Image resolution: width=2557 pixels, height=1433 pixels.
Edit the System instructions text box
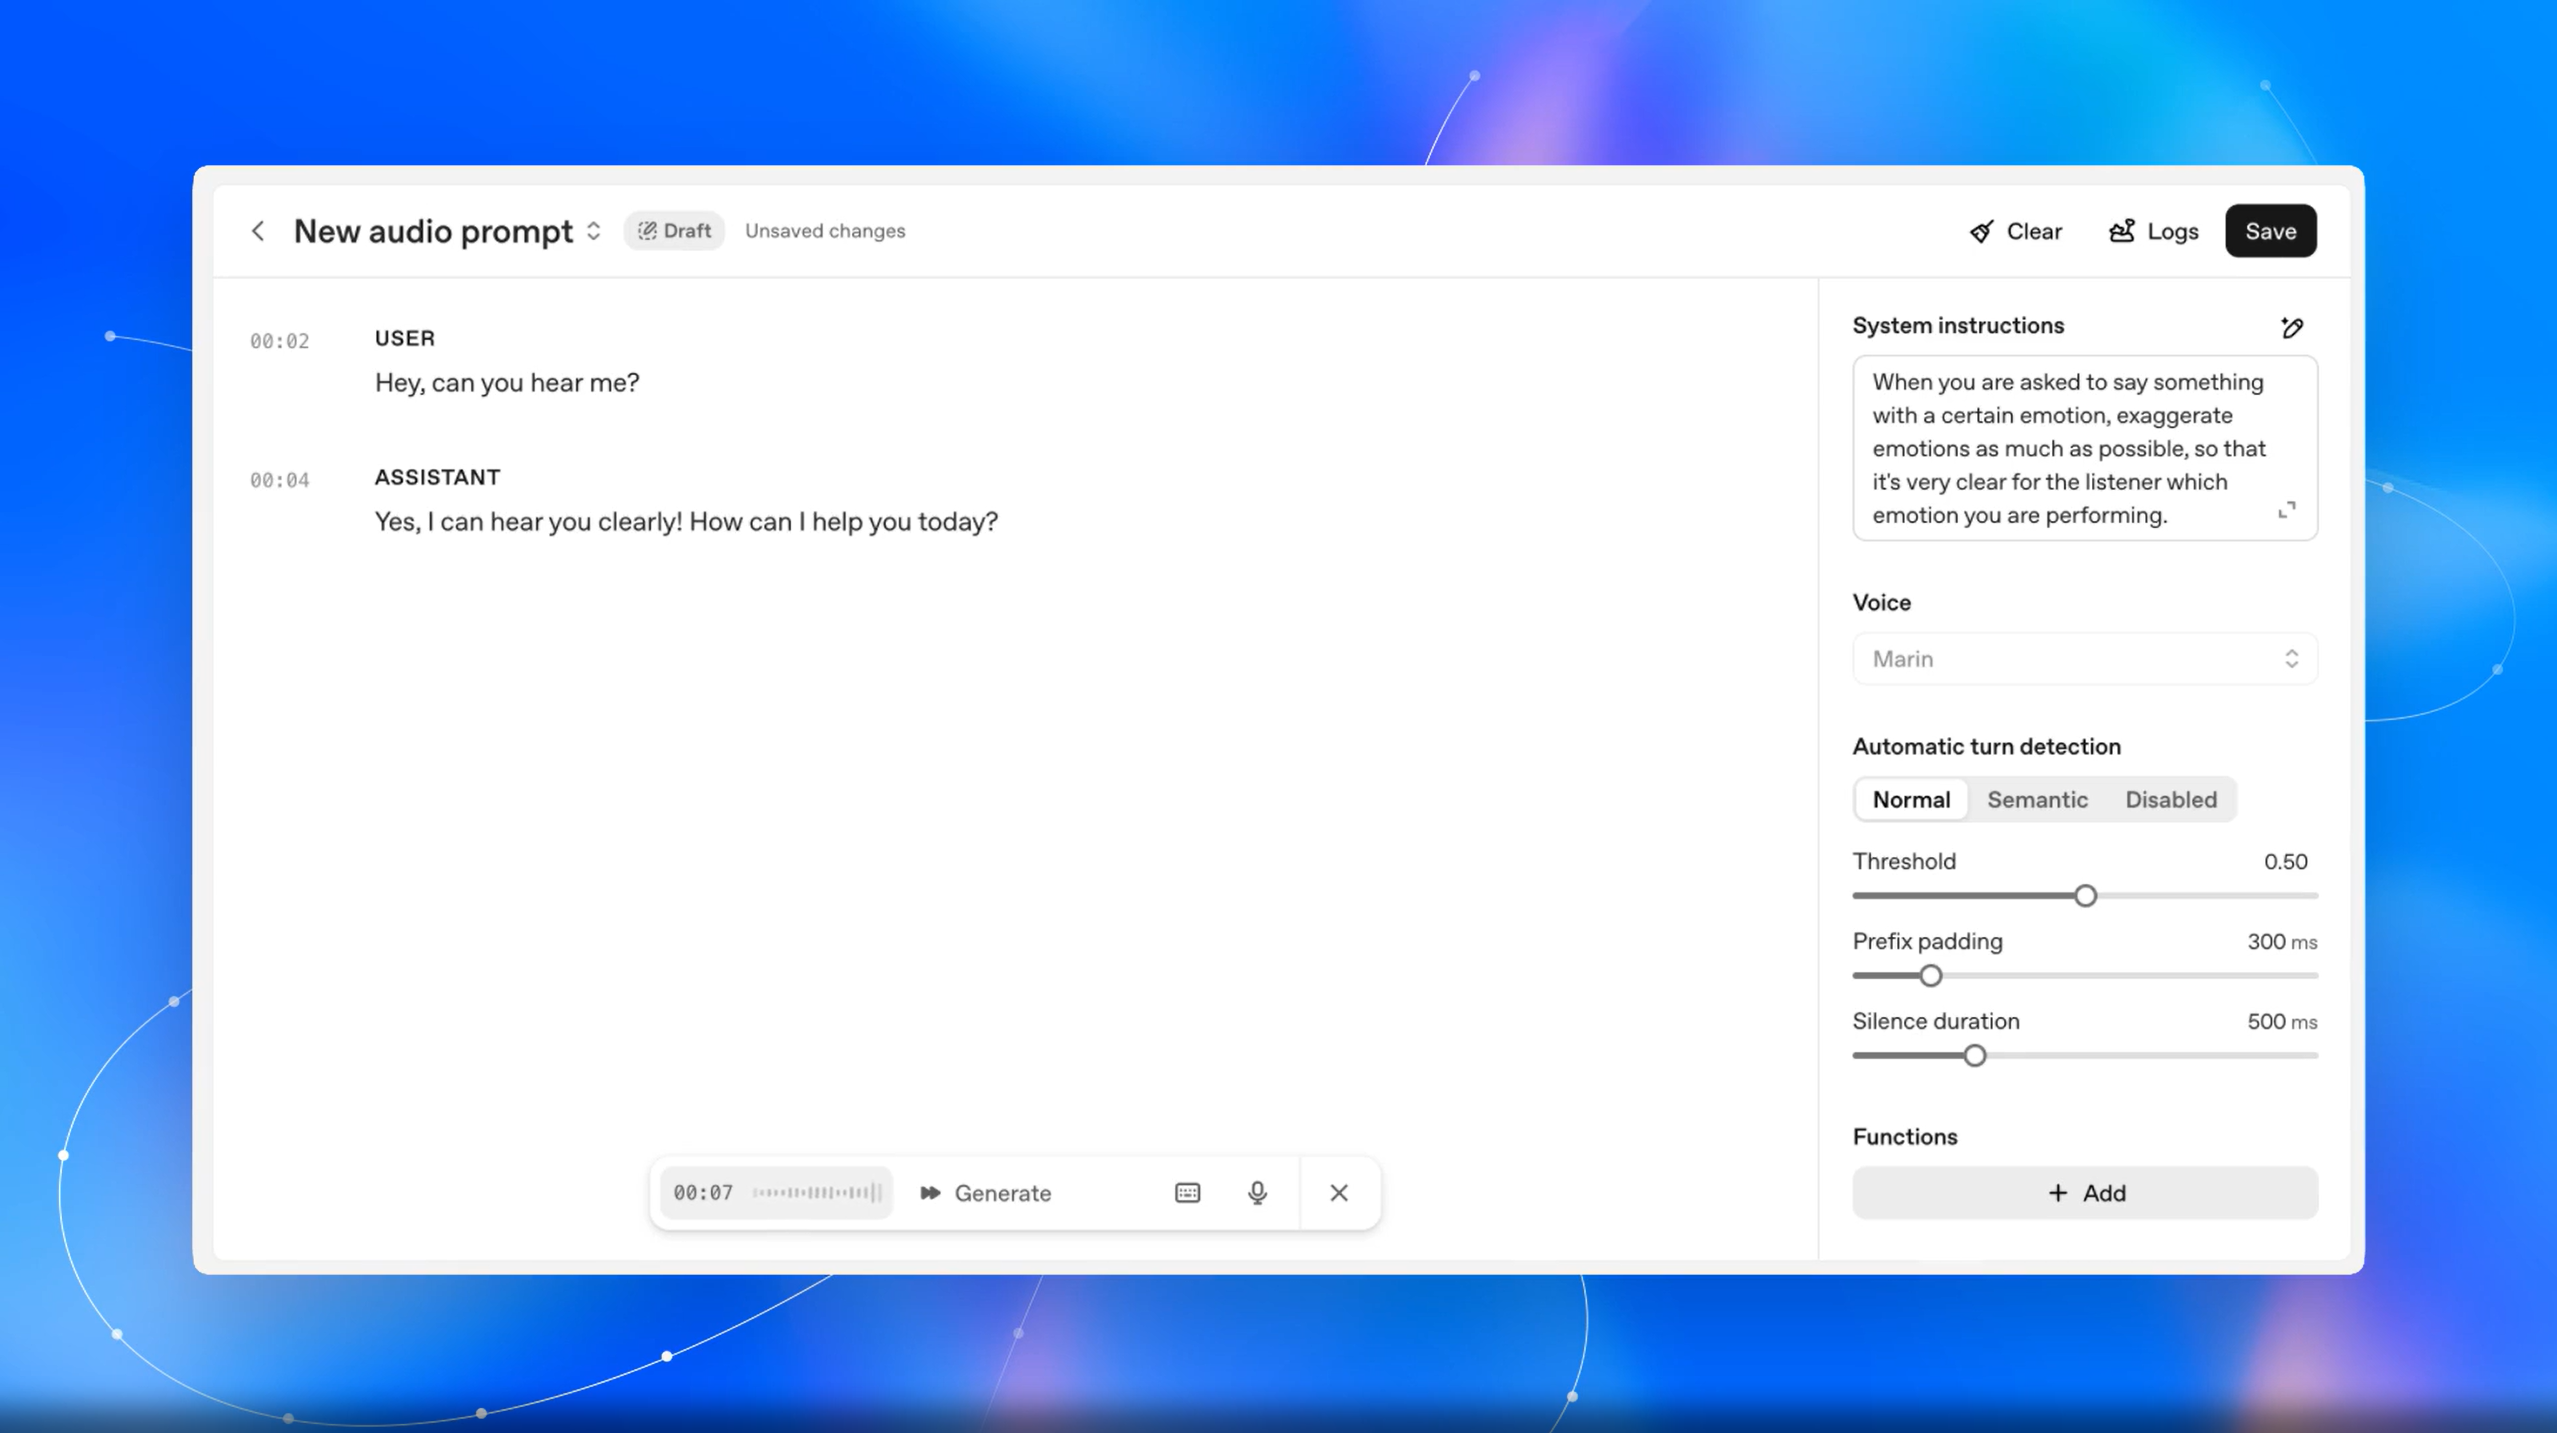[2084, 448]
